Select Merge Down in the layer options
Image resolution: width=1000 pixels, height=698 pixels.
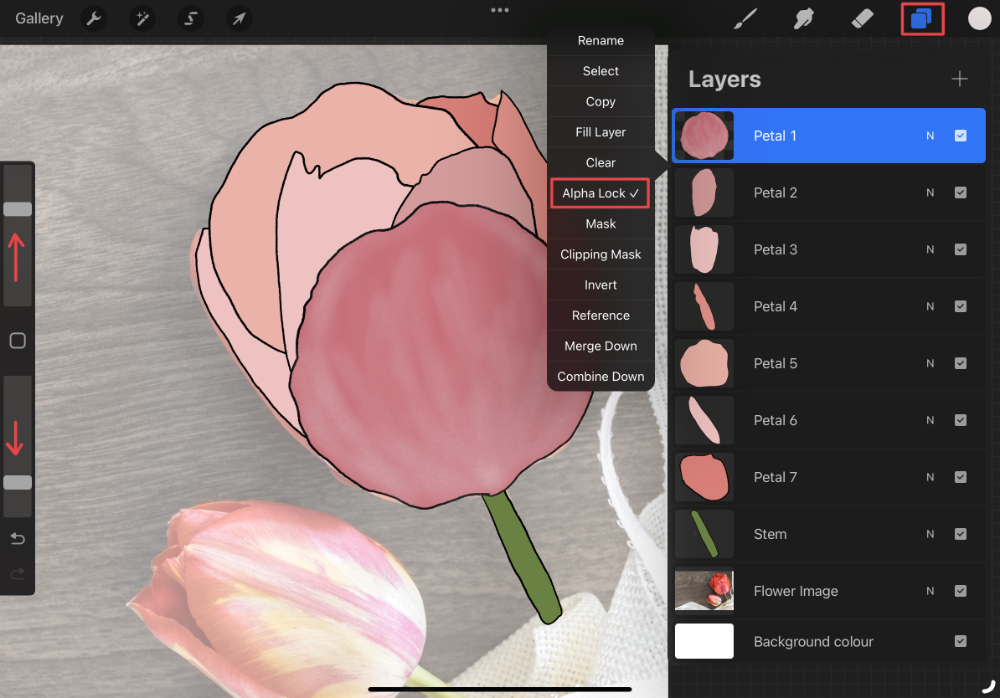tap(600, 345)
